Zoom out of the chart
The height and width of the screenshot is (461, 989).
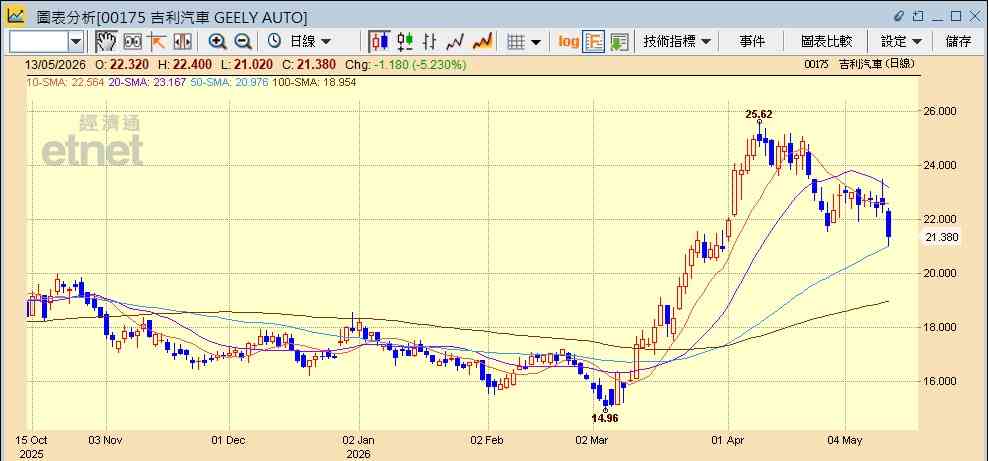pos(243,42)
